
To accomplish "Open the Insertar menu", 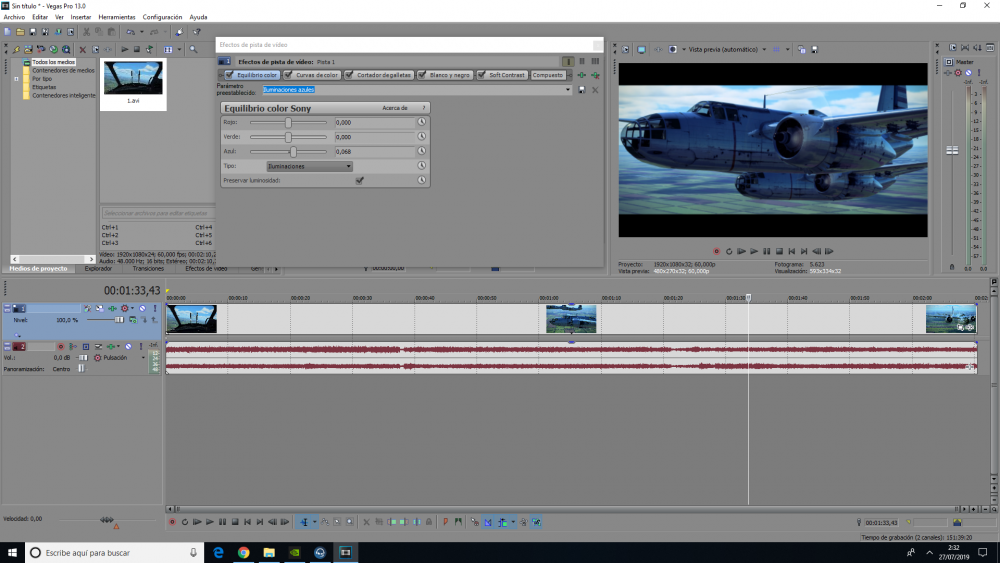I will point(80,17).
